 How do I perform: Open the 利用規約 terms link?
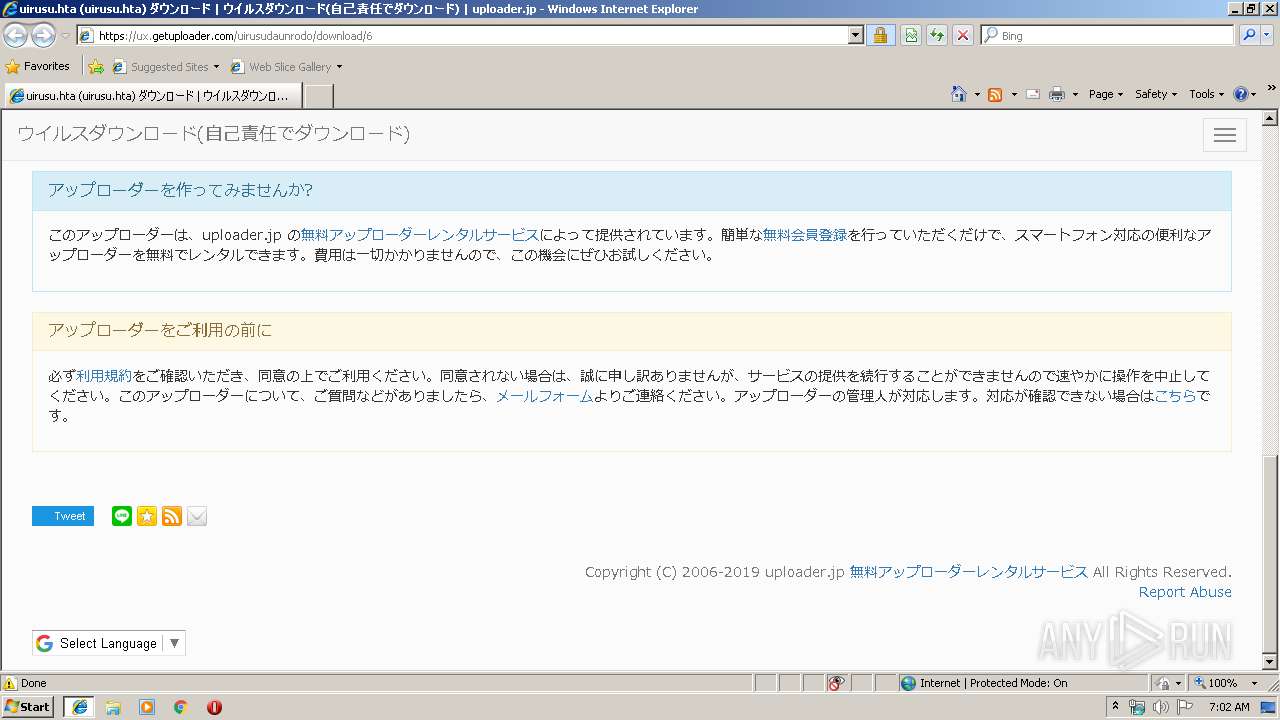pos(104,377)
